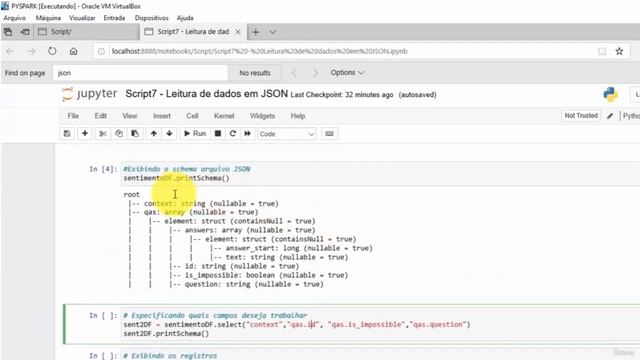Add page to favorites star
Image resolution: width=640 pixels, height=360 pixels.
(620, 51)
